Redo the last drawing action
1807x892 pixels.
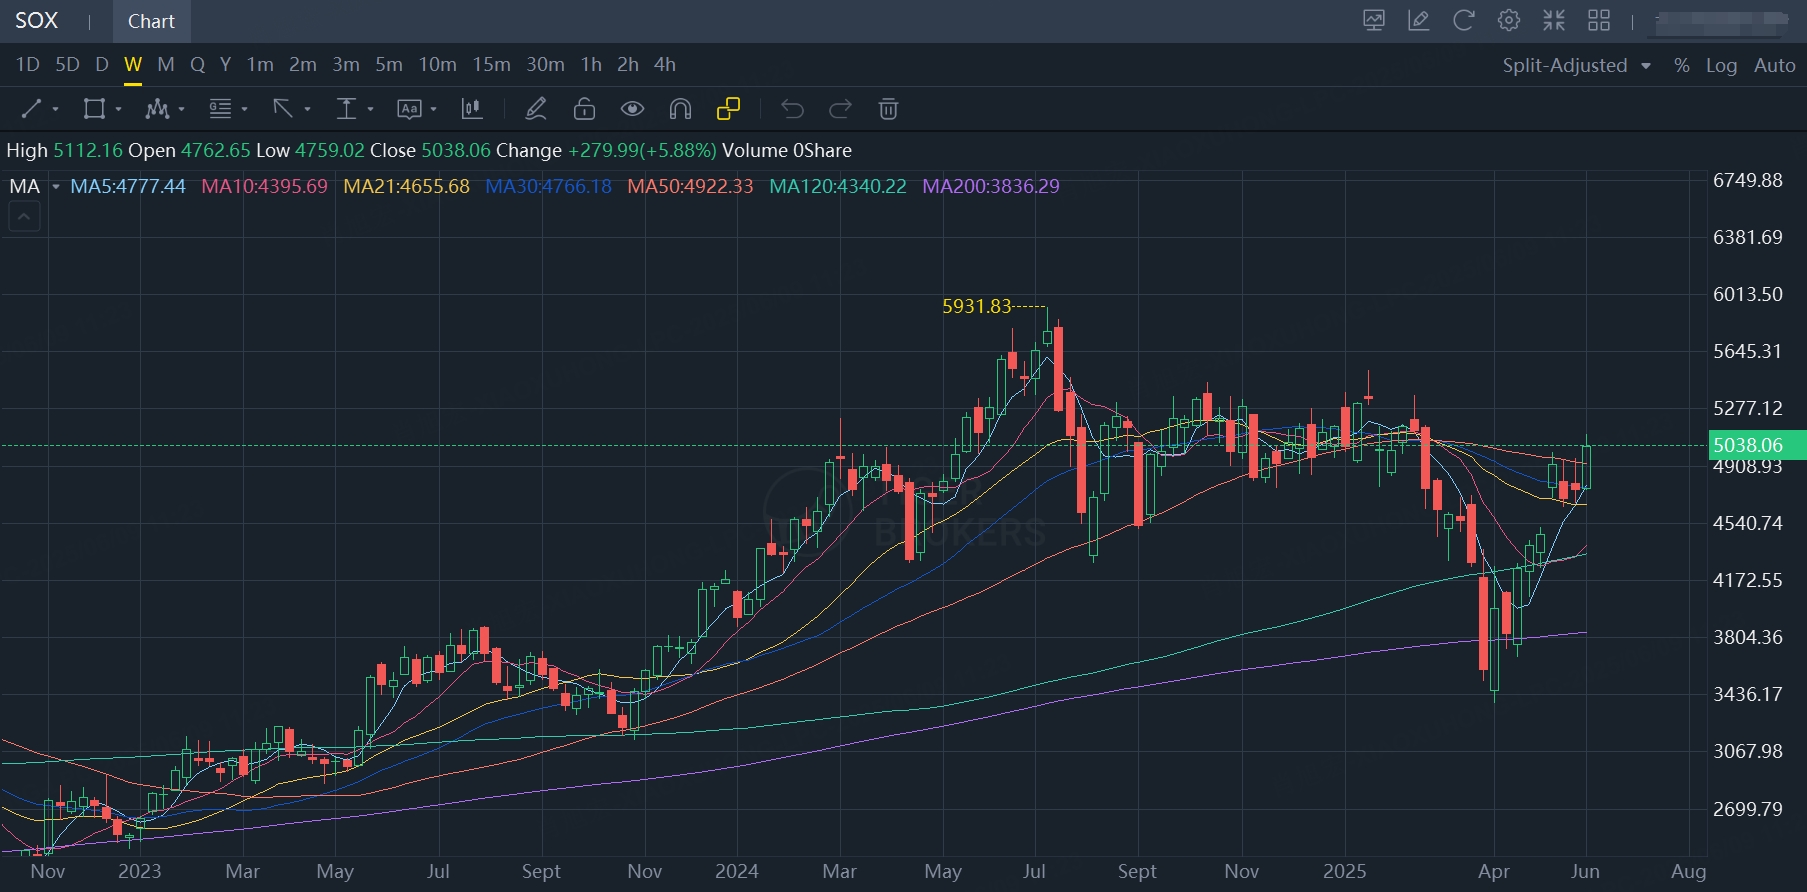840,109
